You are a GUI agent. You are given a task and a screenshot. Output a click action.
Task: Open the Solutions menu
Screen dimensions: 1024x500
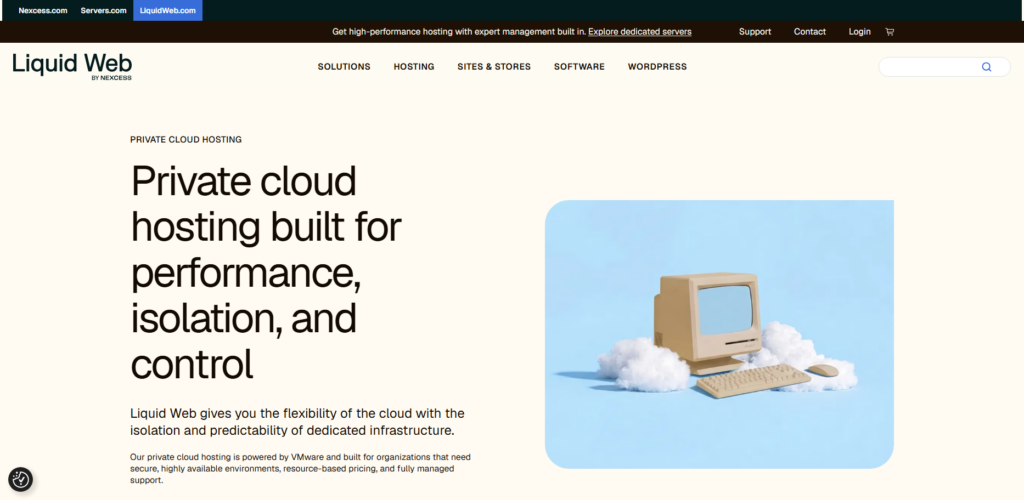[344, 67]
